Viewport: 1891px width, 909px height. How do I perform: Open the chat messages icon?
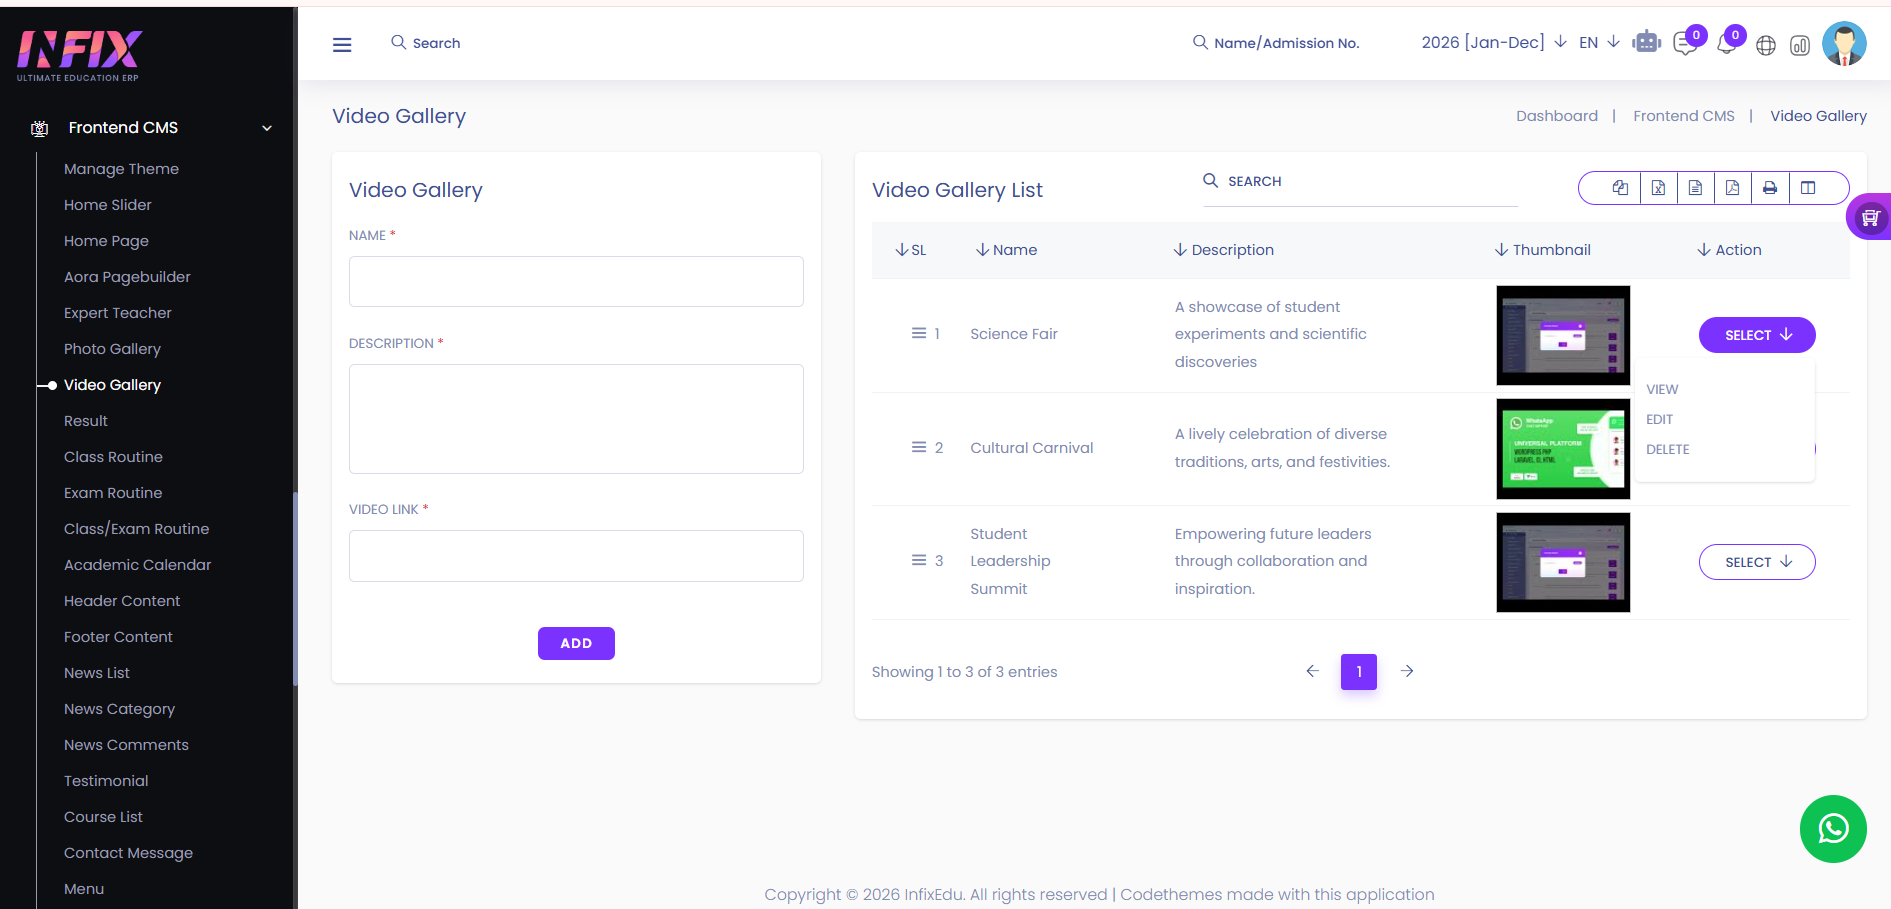tap(1685, 45)
